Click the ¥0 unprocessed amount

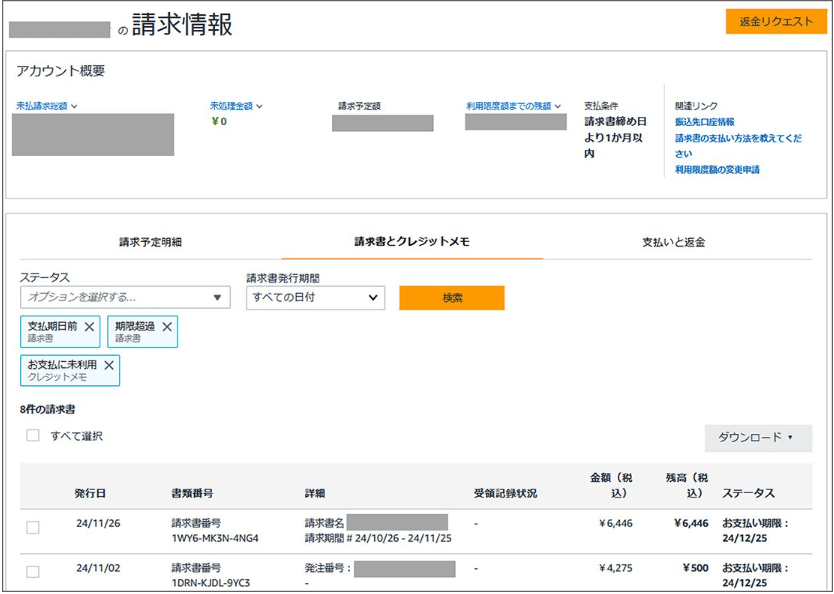219,121
